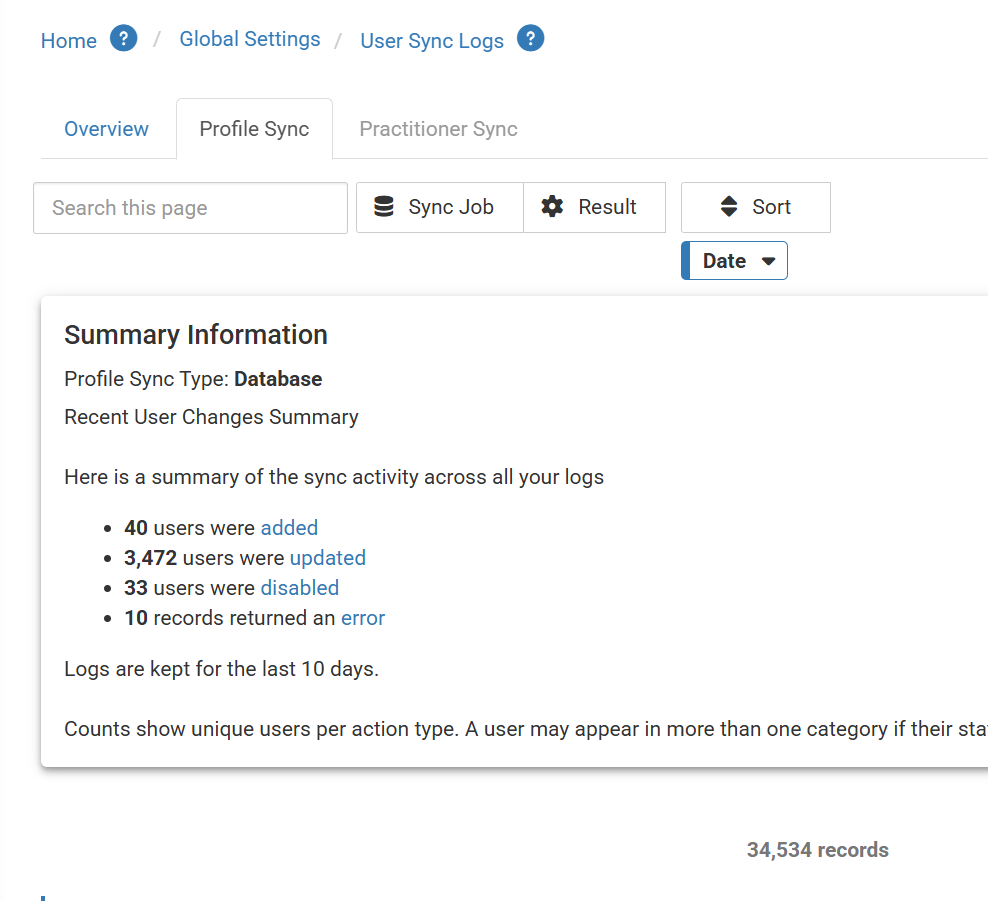
Task: Expand the Date sort dropdown
Action: (735, 261)
